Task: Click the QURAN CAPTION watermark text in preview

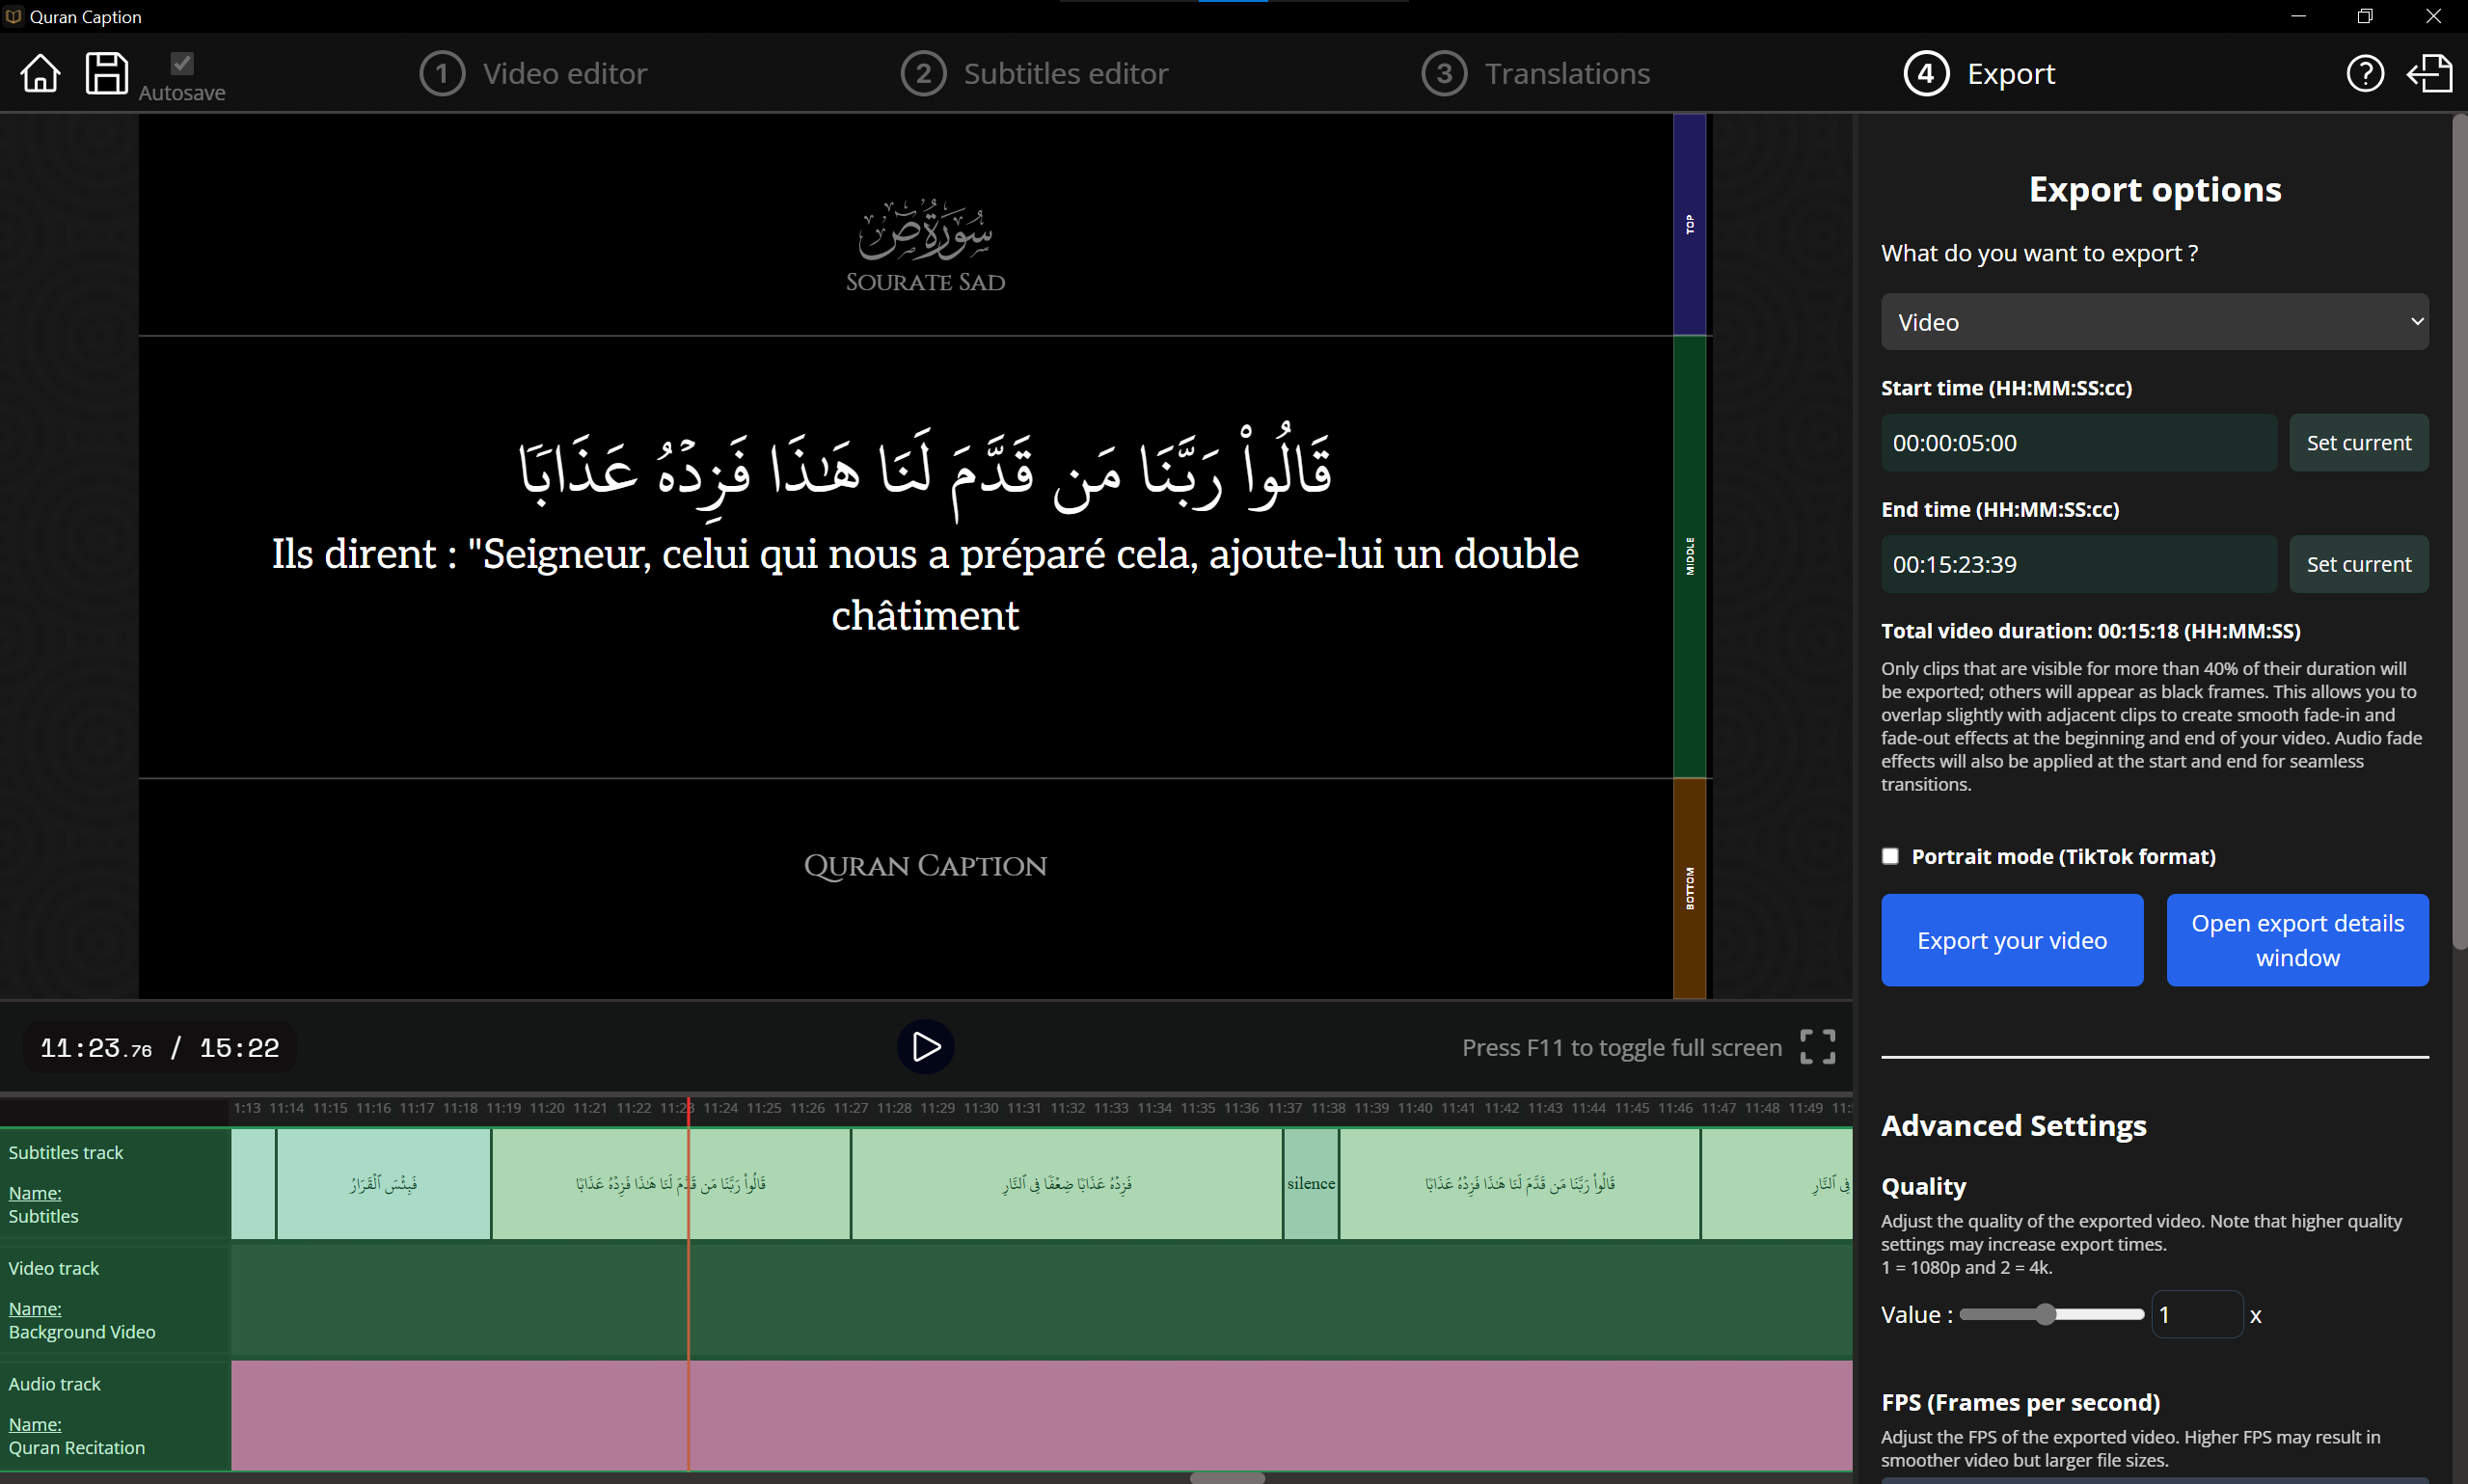Action: 925,866
